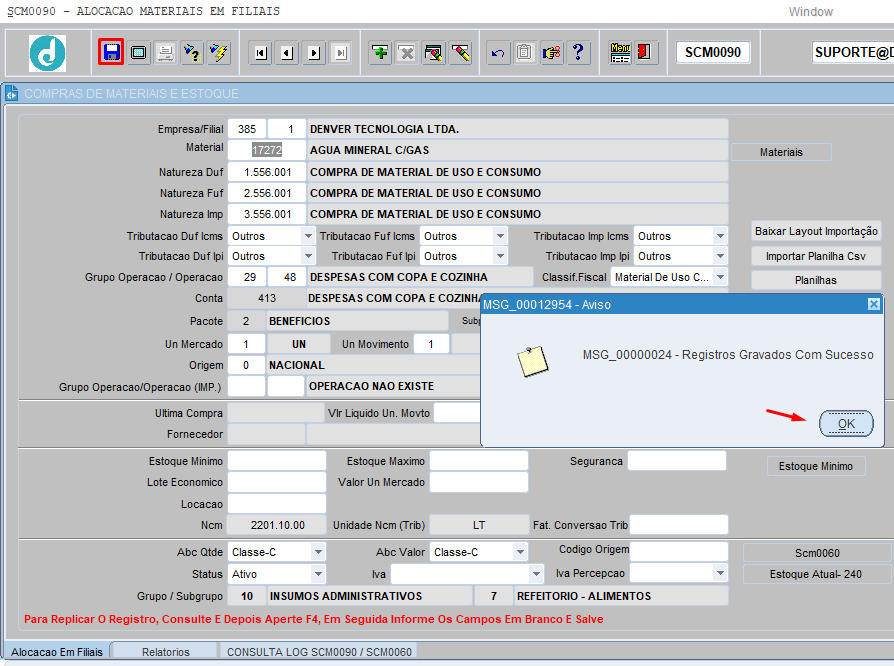Open the Menu toolbar icon
The width and height of the screenshot is (894, 666).
620,53
